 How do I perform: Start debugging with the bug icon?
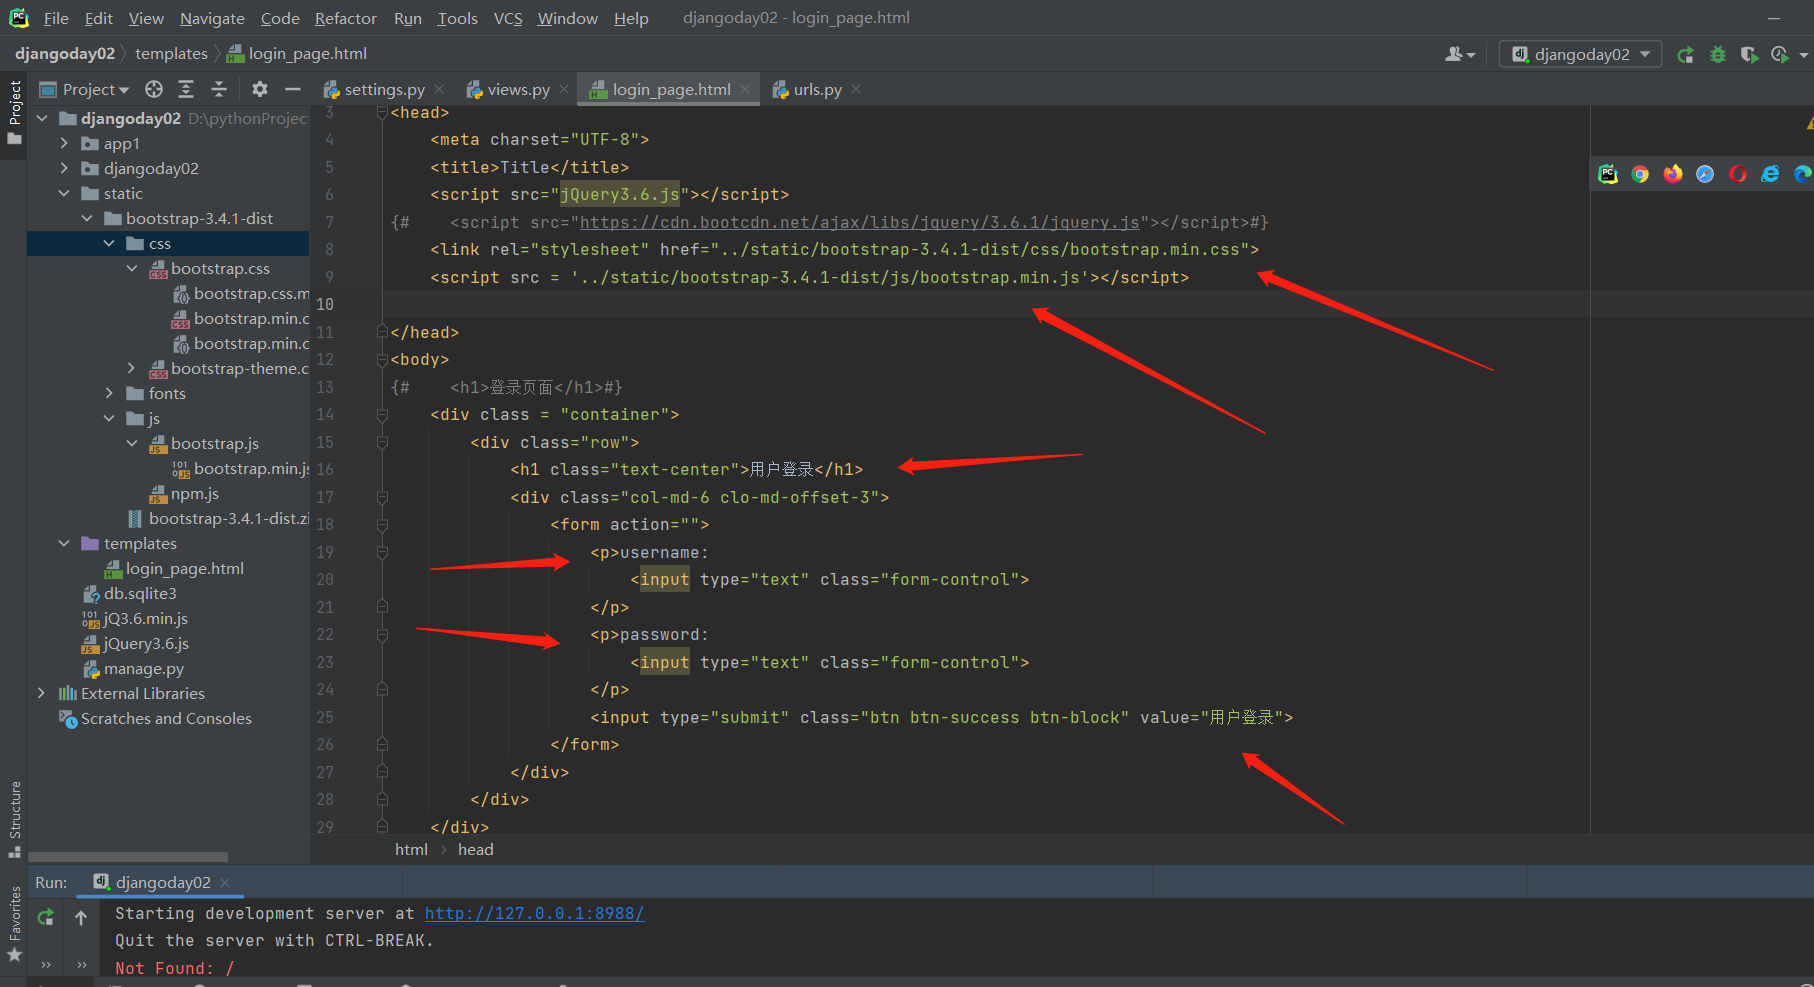click(x=1718, y=54)
